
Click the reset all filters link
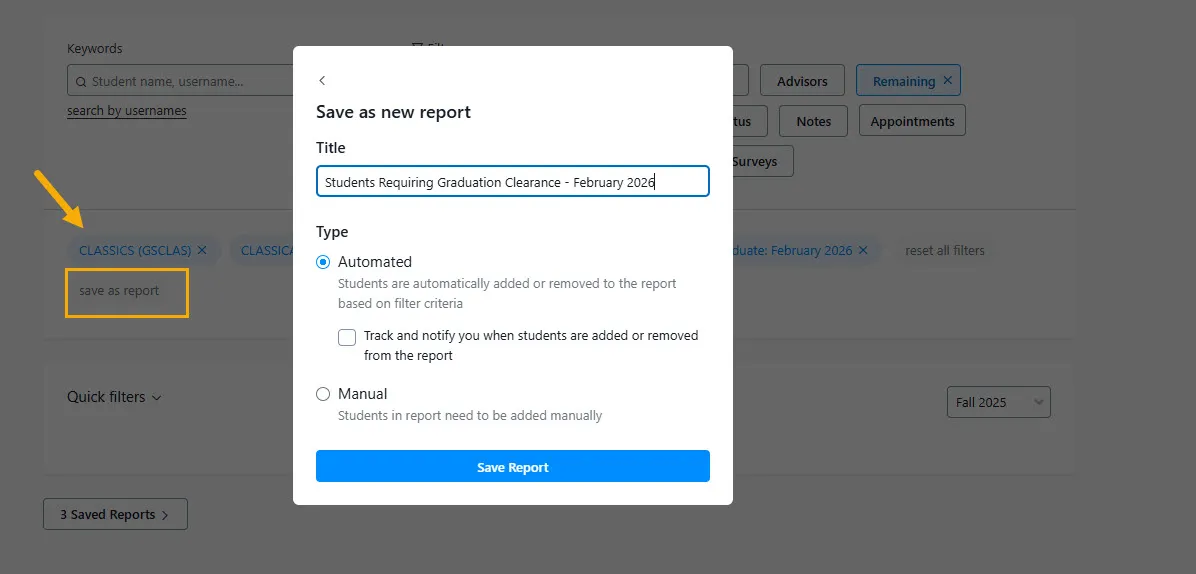[x=944, y=250]
